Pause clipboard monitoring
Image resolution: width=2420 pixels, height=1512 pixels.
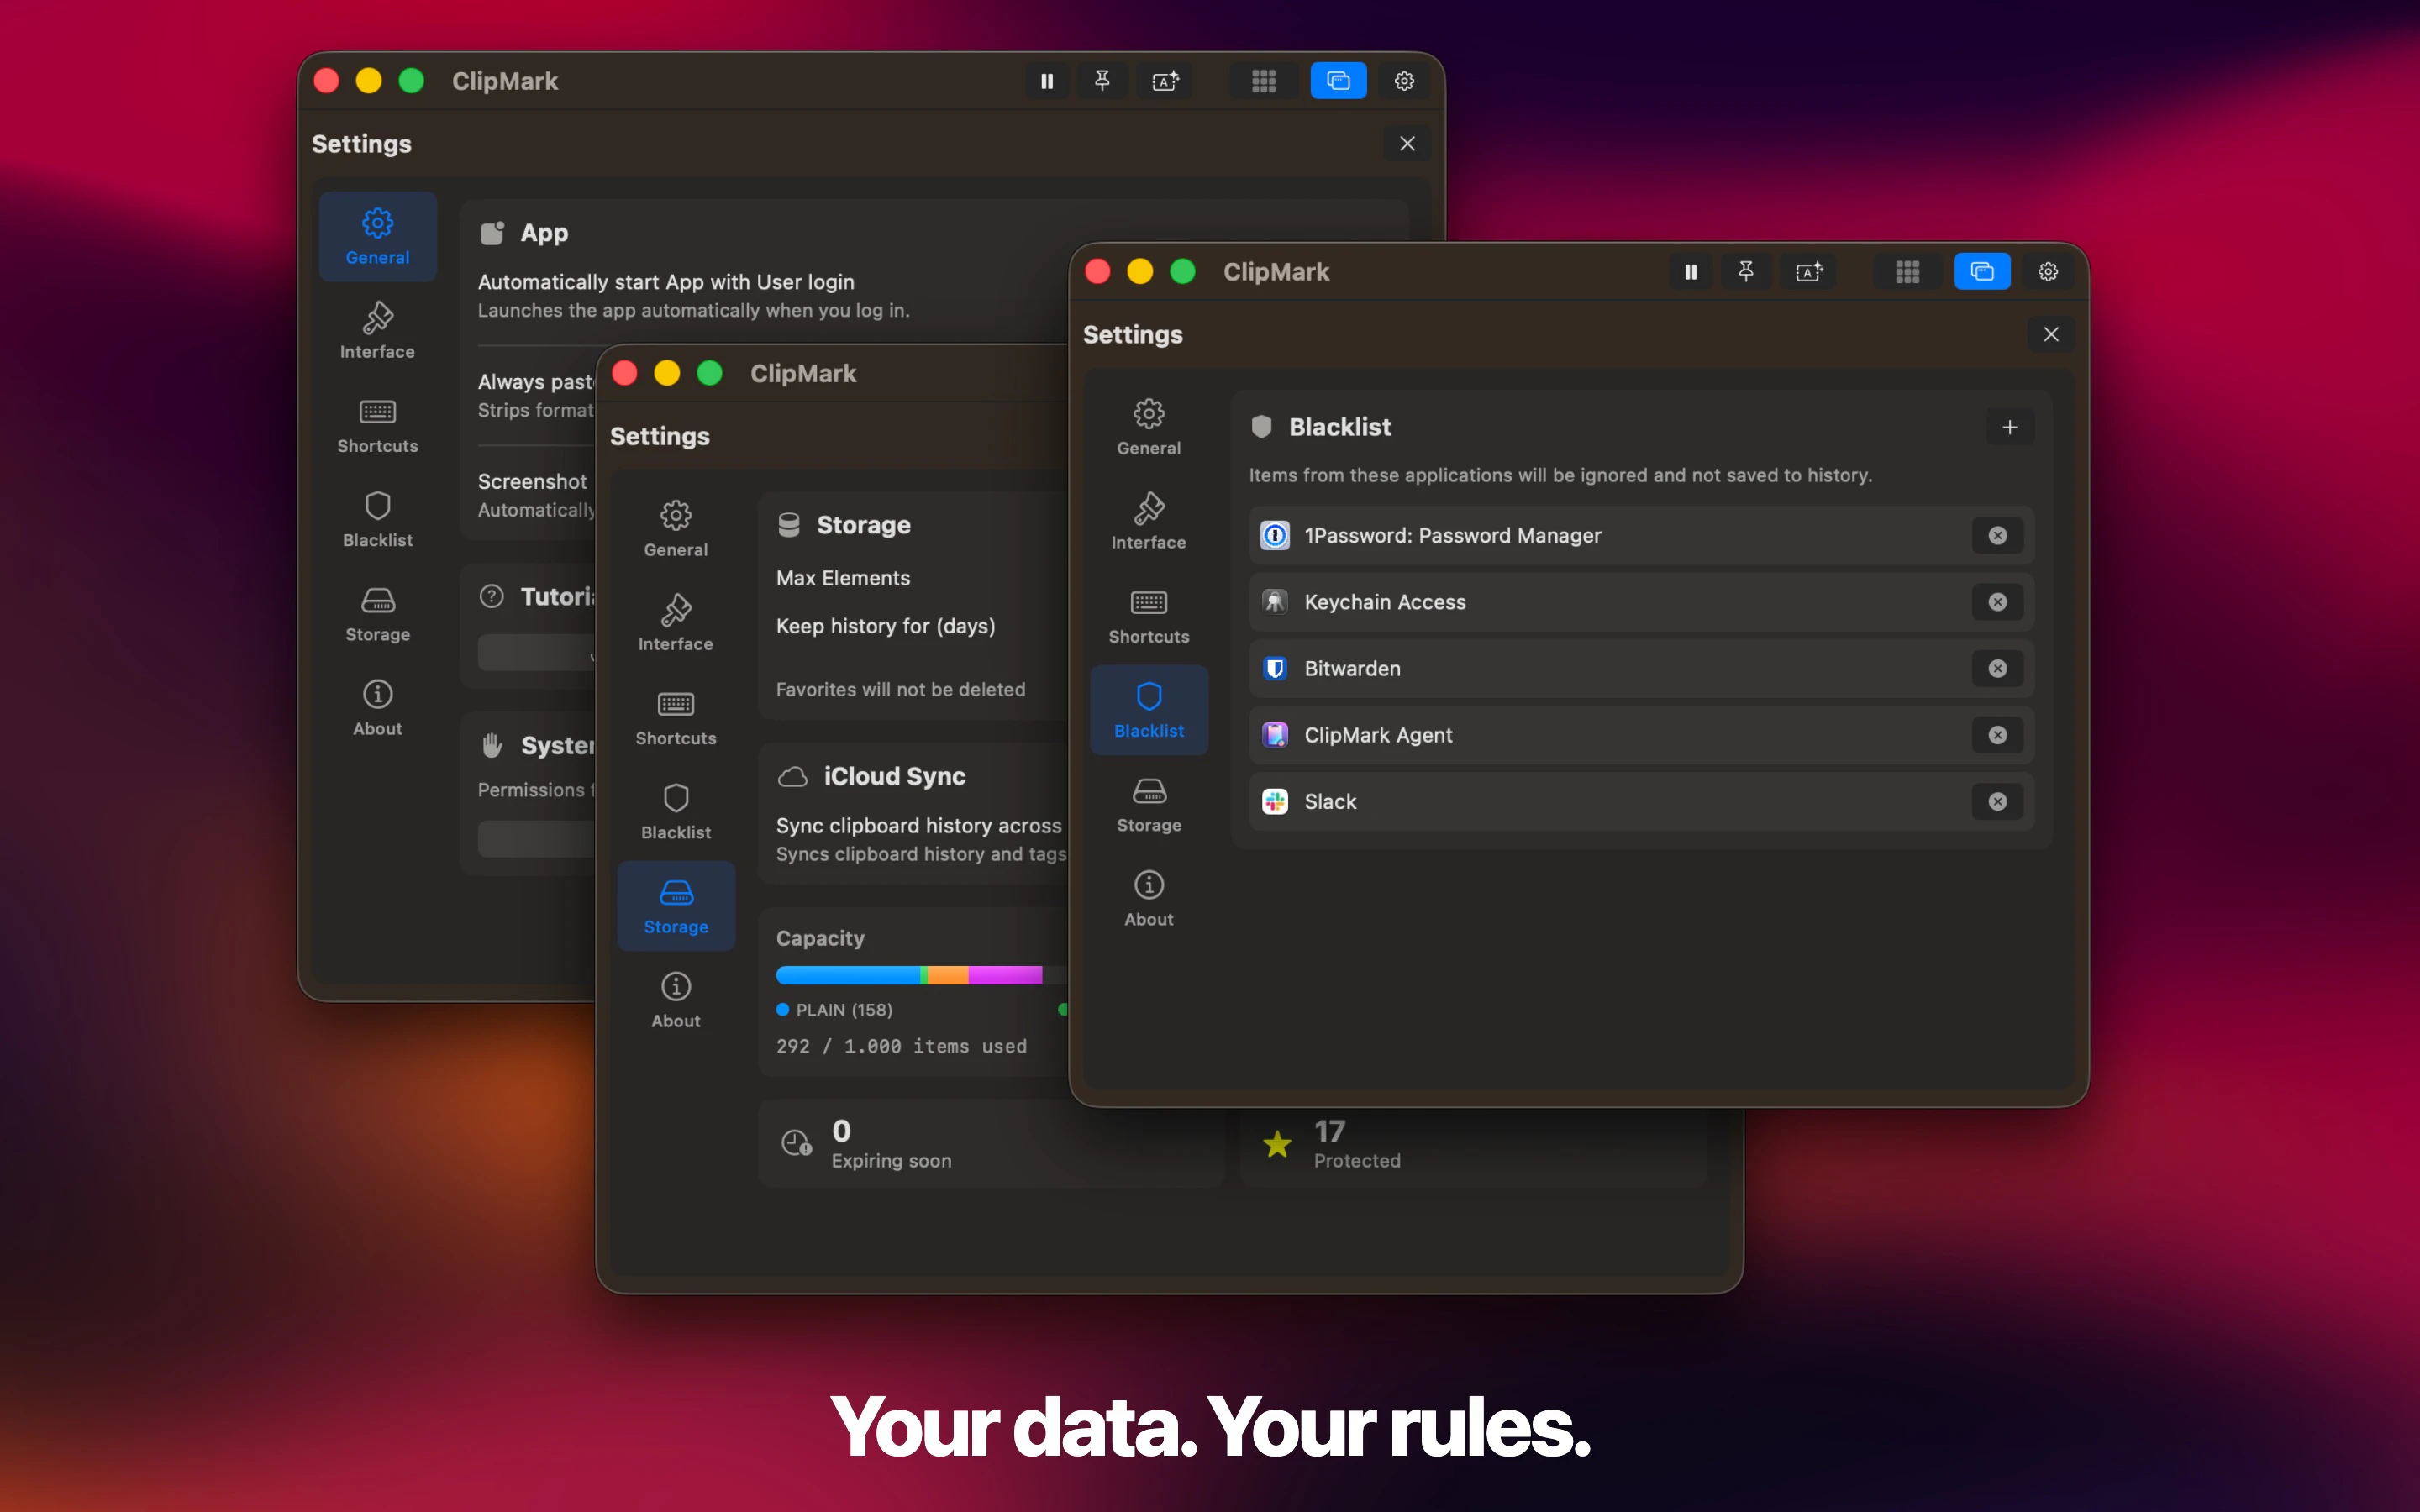tap(1691, 271)
